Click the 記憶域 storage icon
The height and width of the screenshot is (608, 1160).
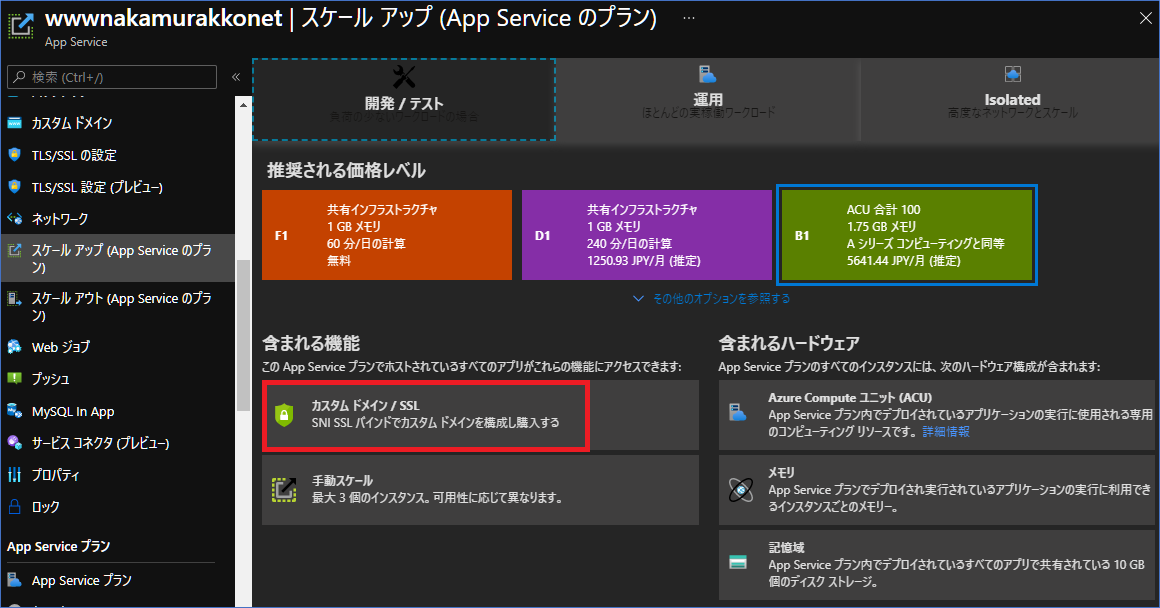click(738, 563)
